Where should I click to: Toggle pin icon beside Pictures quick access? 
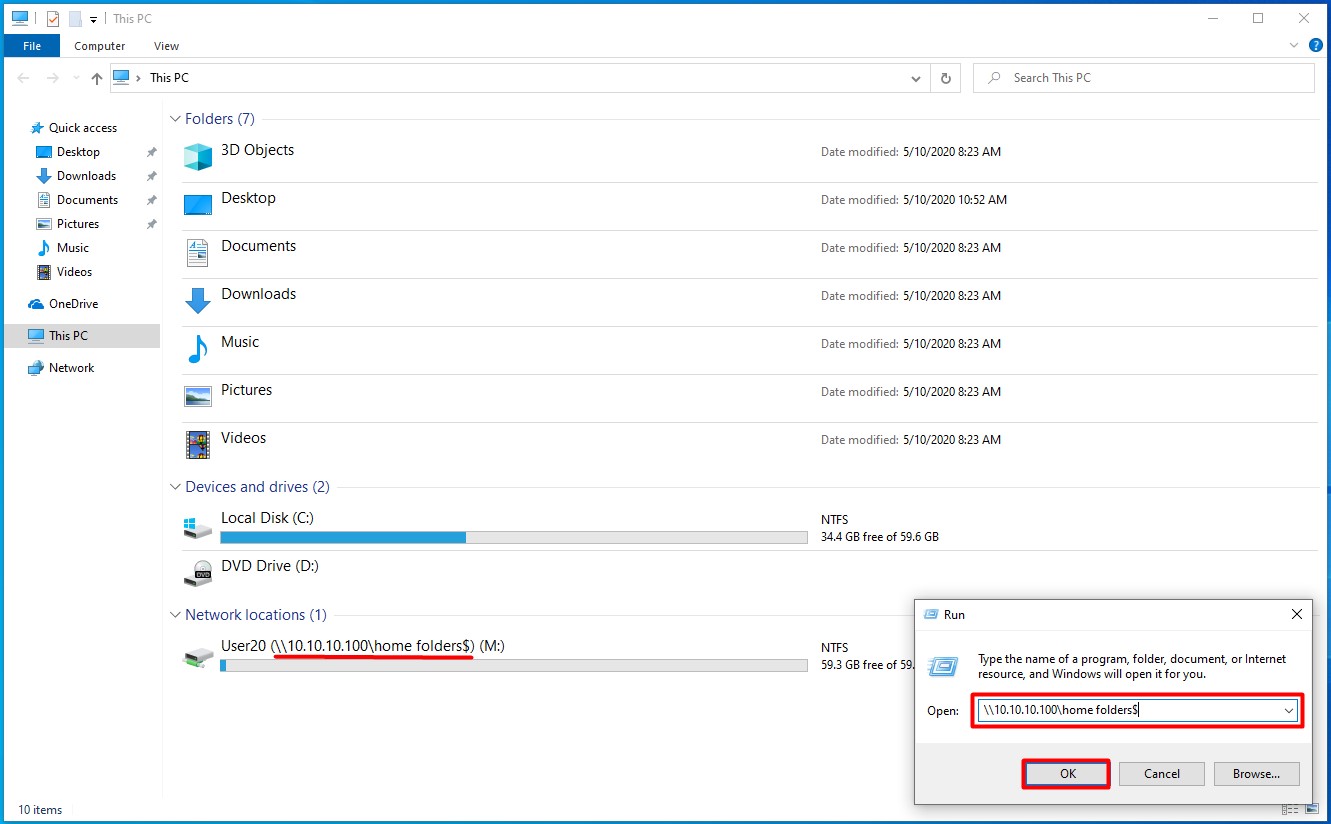coord(151,224)
